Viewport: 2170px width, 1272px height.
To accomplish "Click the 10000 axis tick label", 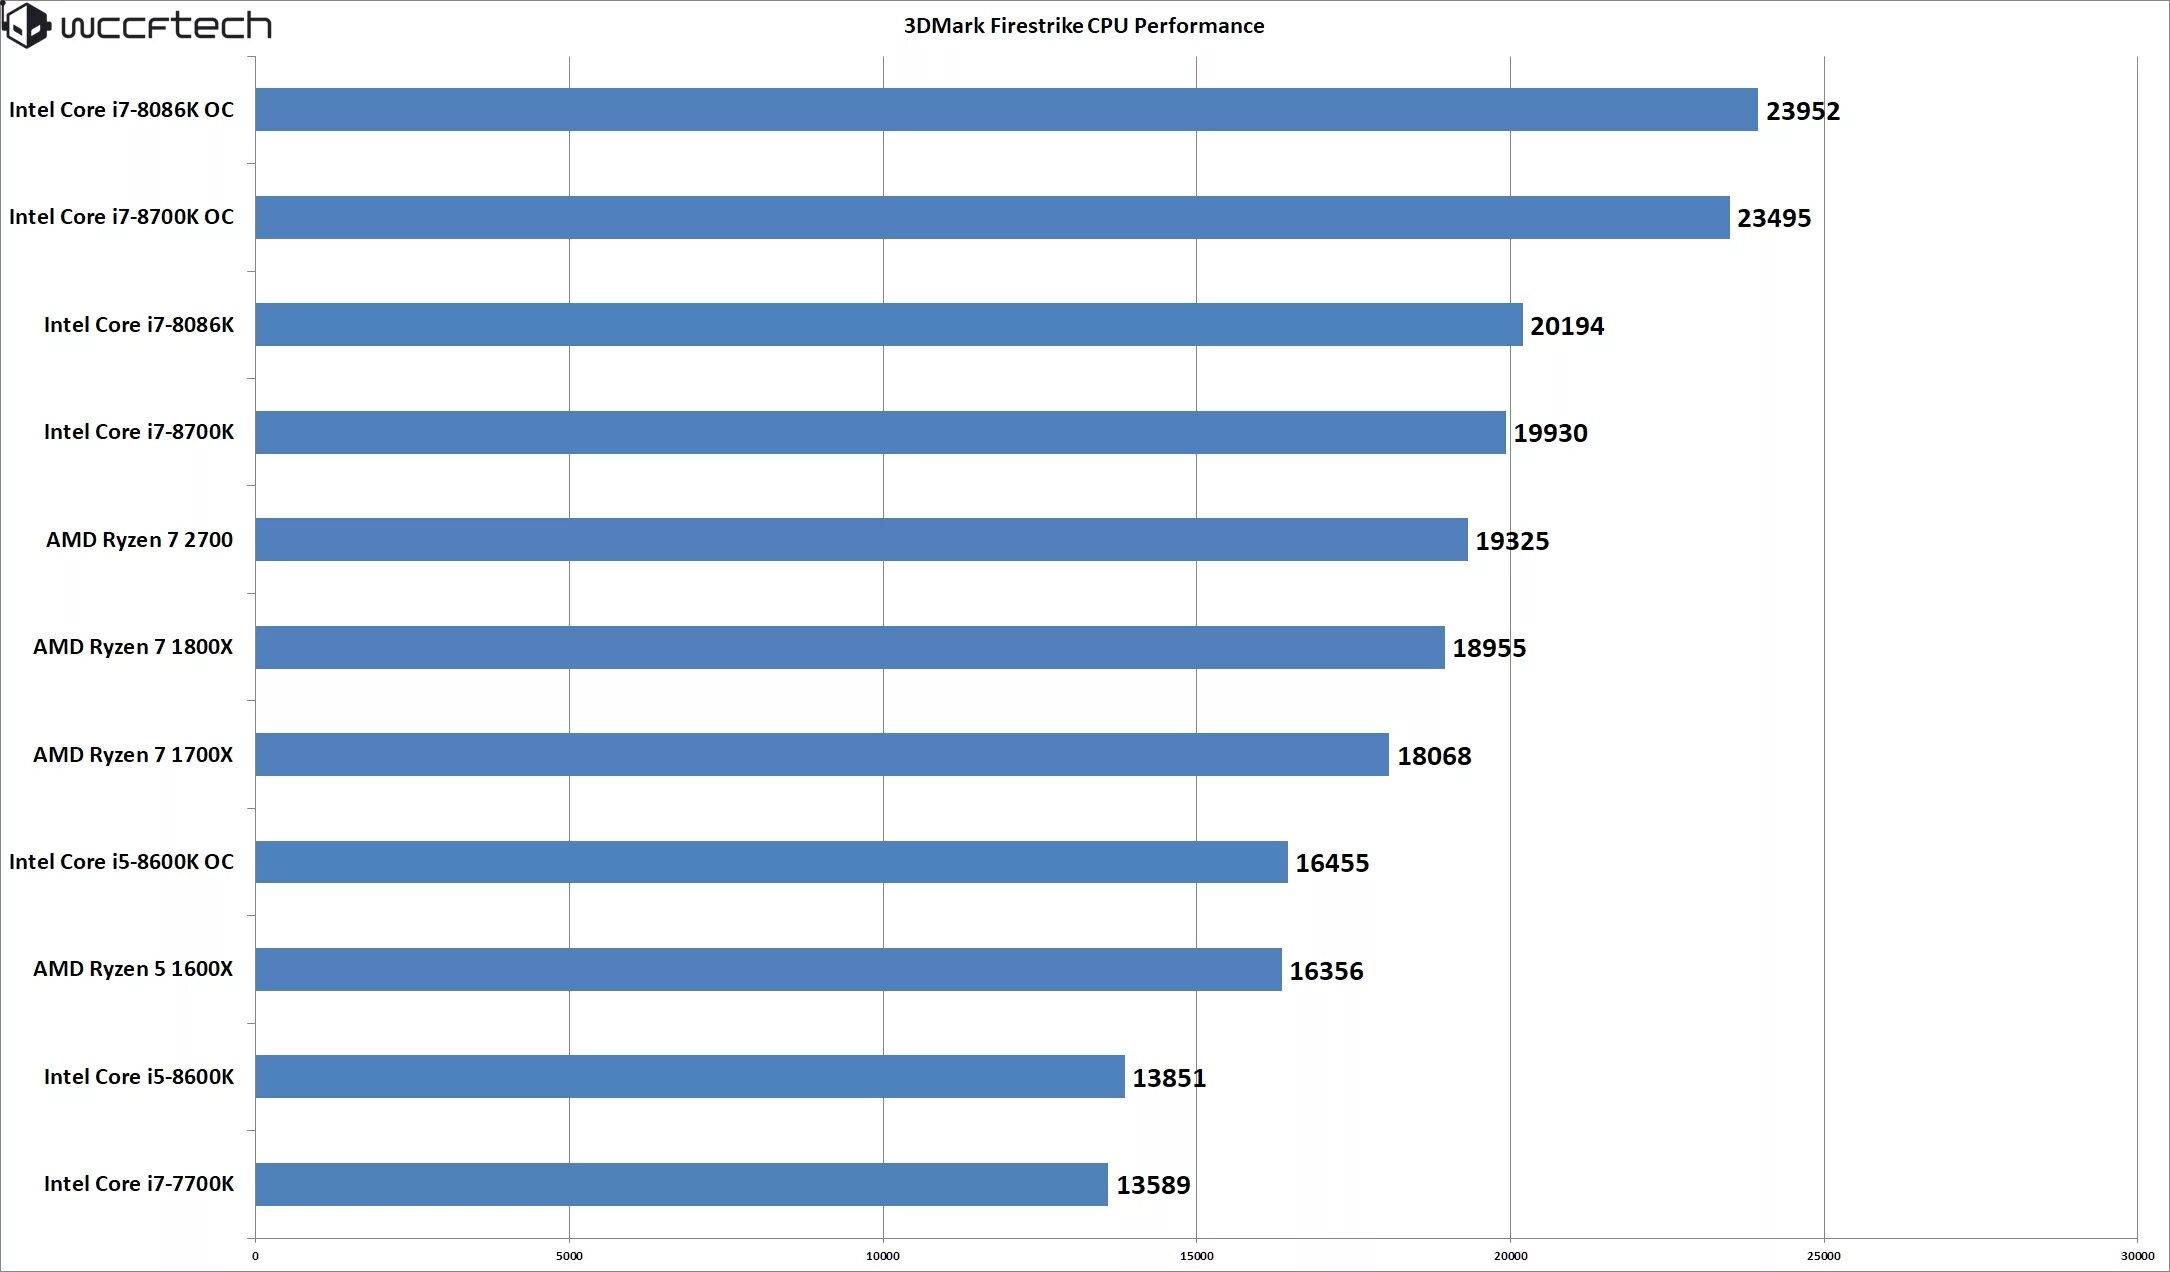I will 883,1256.
